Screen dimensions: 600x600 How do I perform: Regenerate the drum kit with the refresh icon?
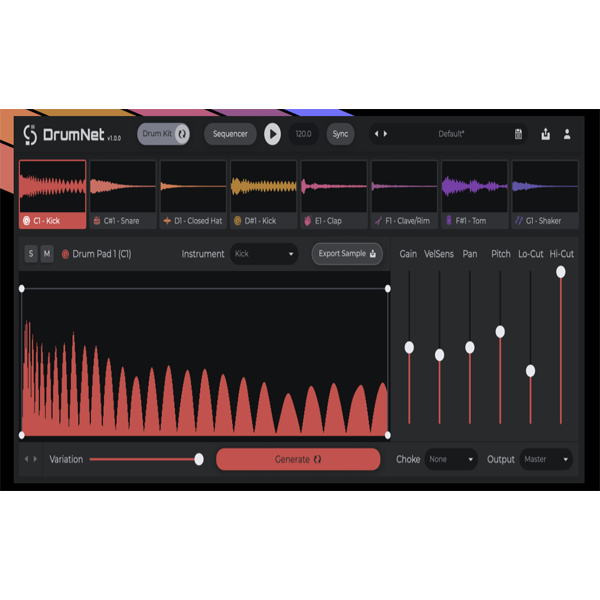pos(182,134)
